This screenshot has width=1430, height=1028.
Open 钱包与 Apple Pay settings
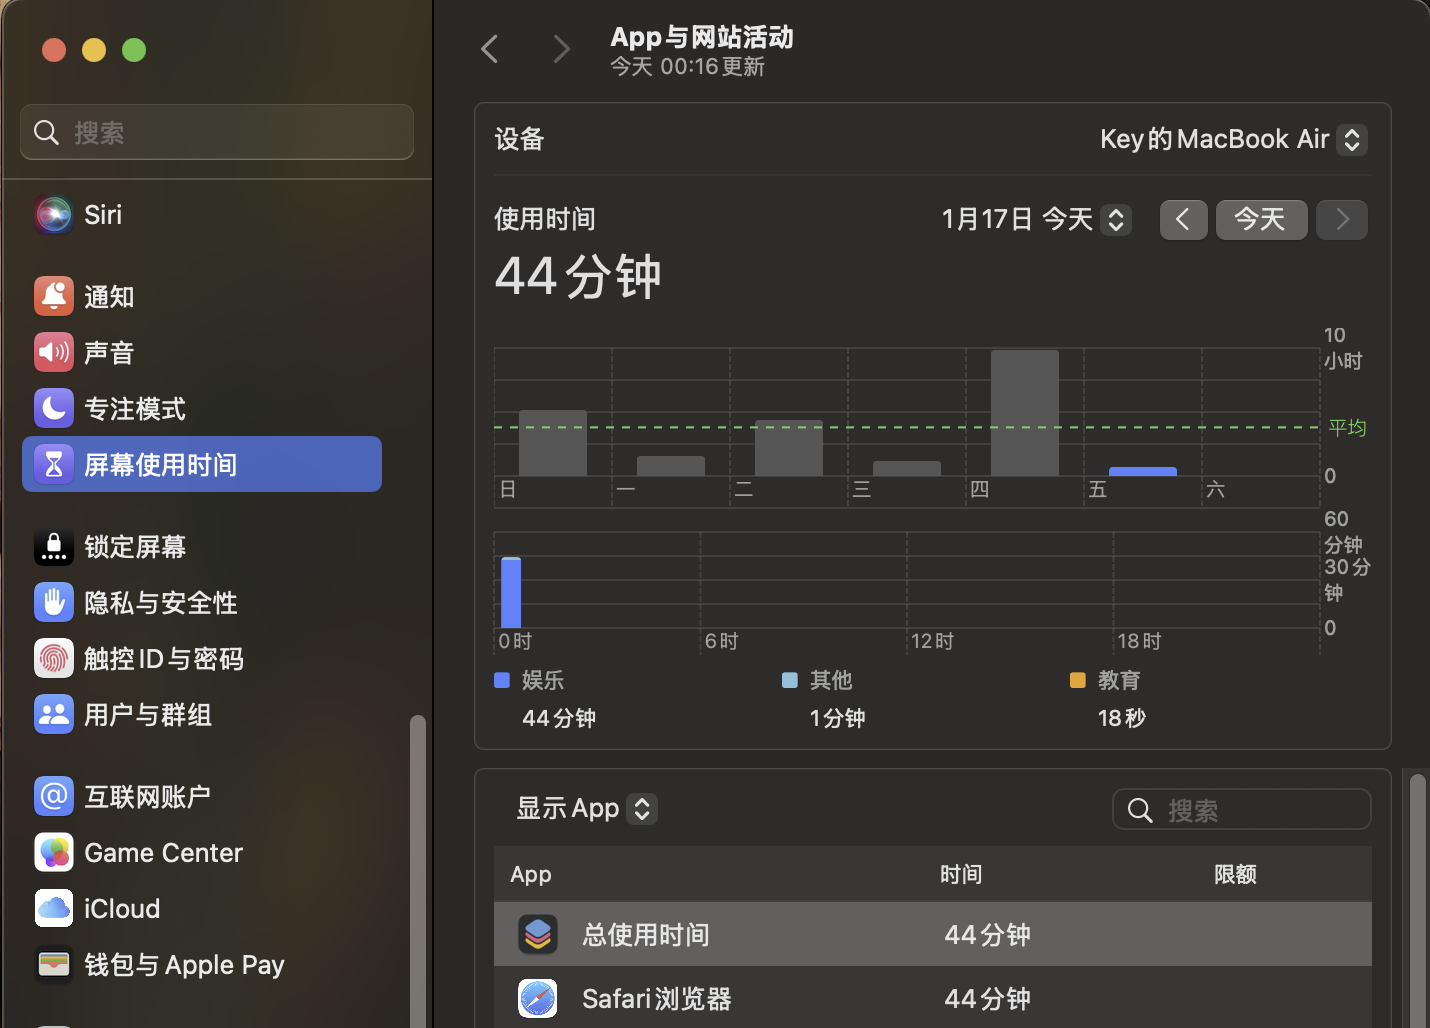(184, 965)
